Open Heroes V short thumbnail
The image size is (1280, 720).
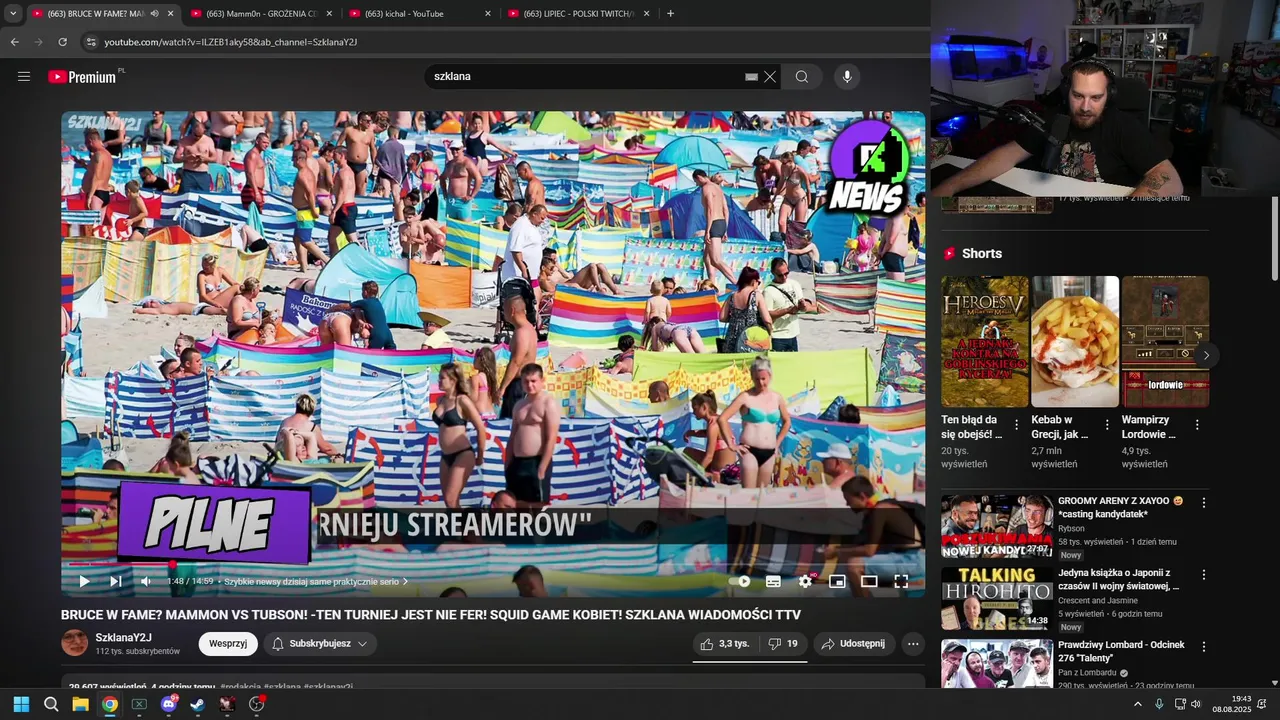(985, 342)
